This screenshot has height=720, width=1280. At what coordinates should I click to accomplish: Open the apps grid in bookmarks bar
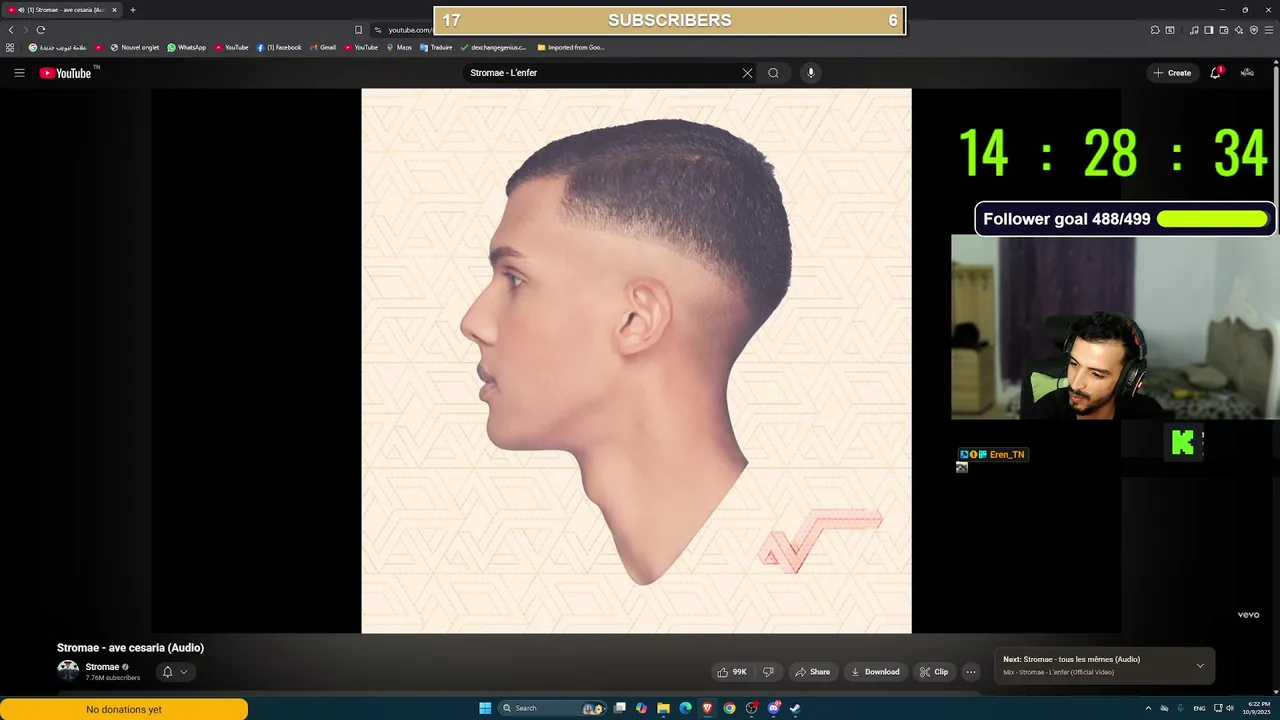(10, 47)
